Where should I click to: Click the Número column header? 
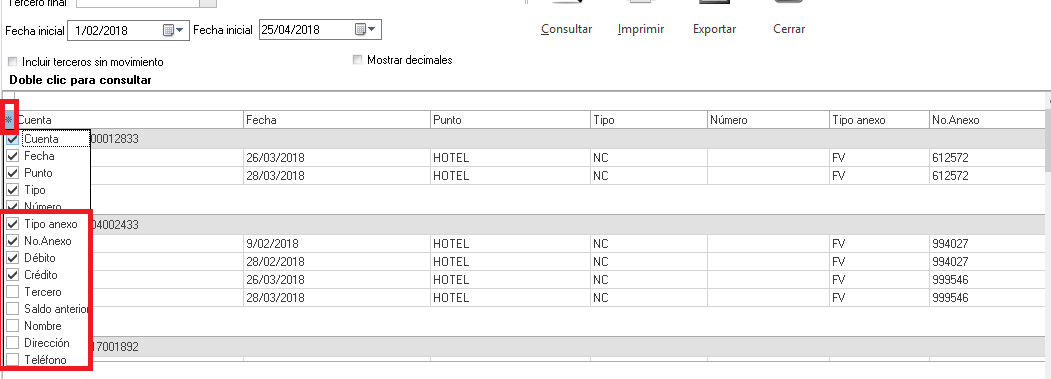[767, 120]
